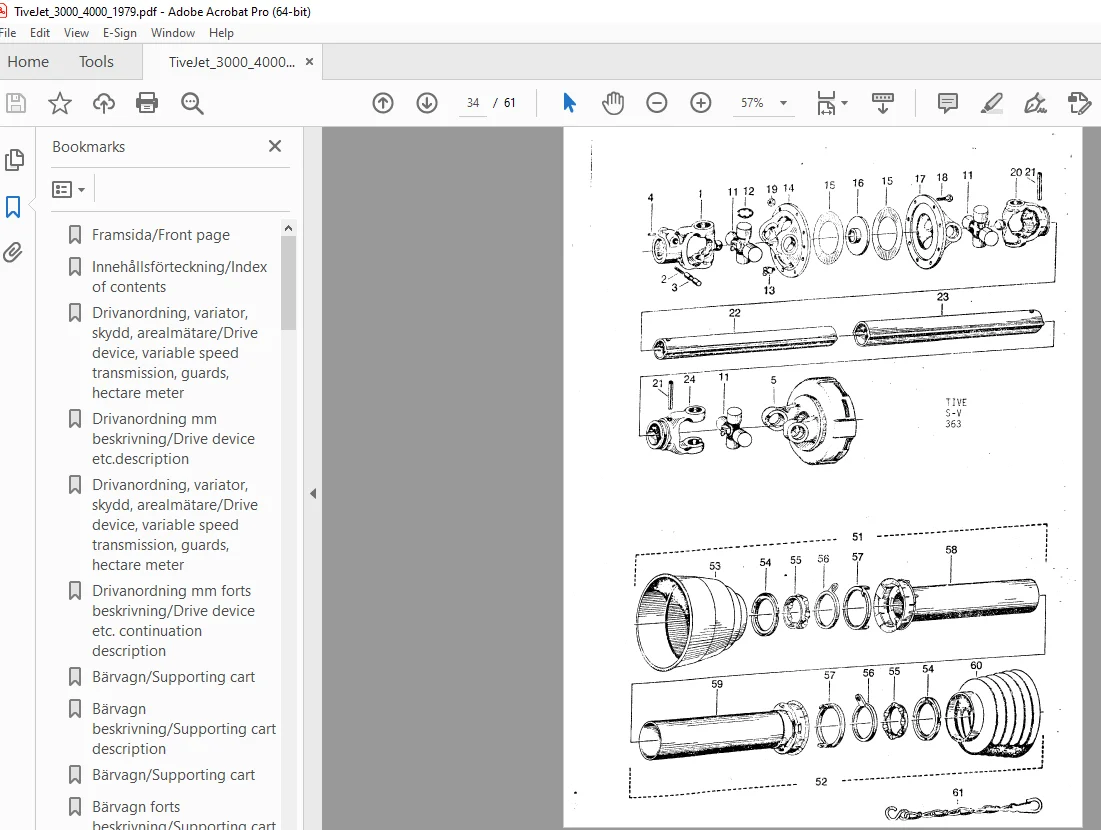Click the total page count 61
Image resolution: width=1101 pixels, height=830 pixels.
(x=510, y=103)
